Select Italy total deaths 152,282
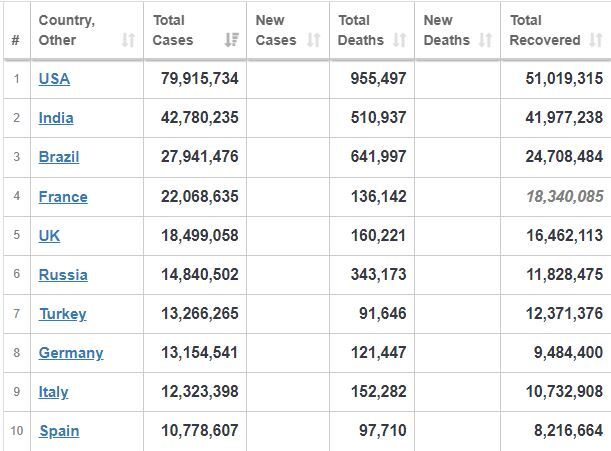The width and height of the screenshot is (611, 451). (x=378, y=391)
